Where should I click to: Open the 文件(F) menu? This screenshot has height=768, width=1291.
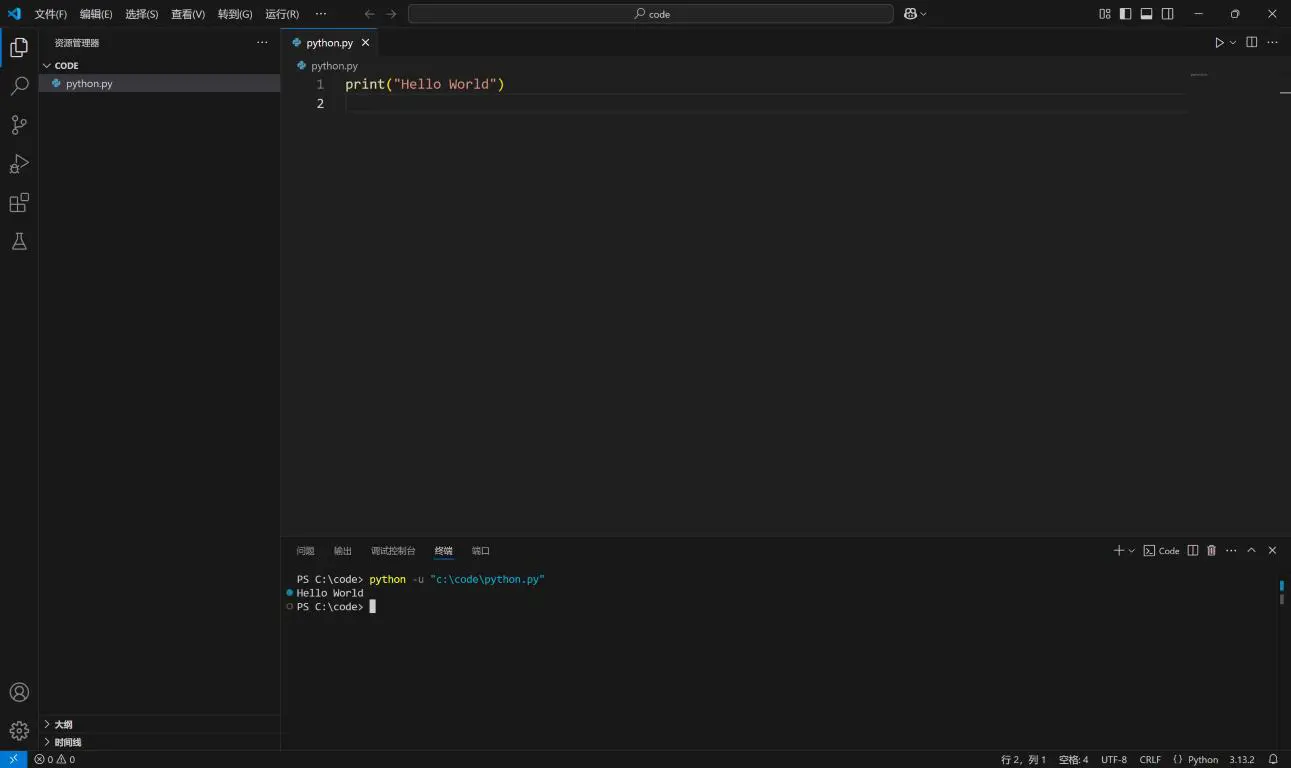pyautogui.click(x=50, y=14)
